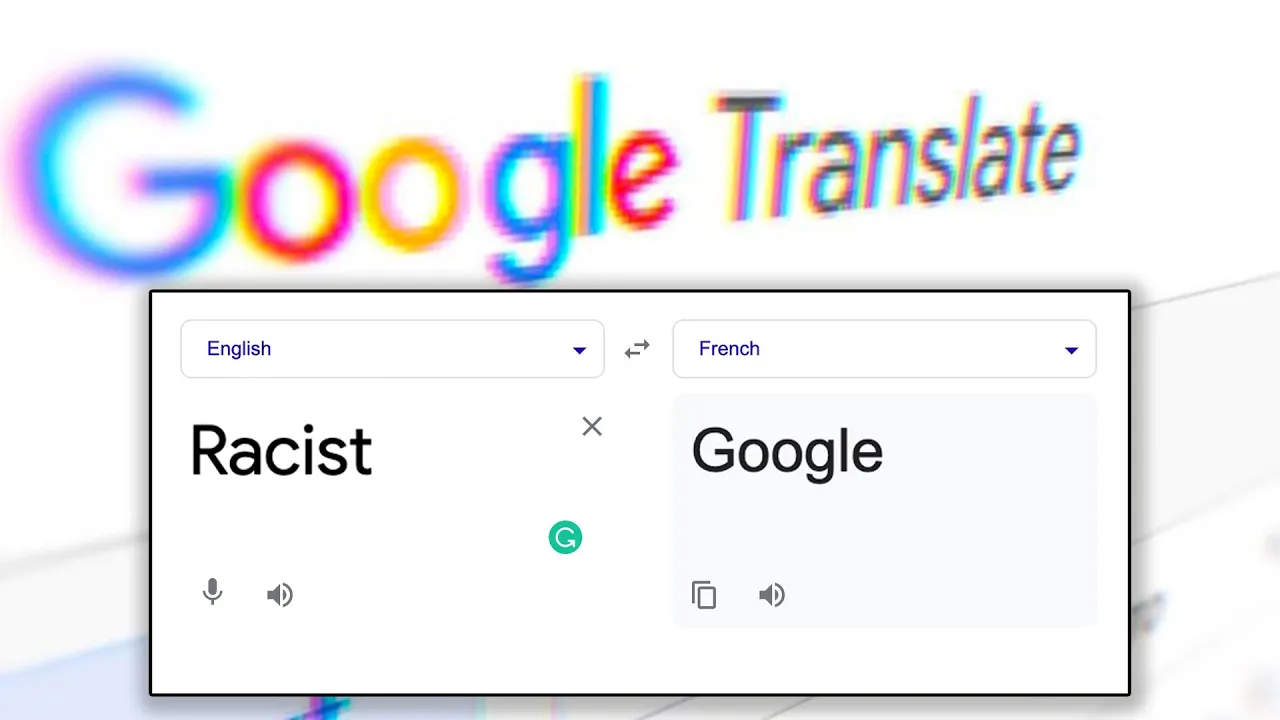Click the grey translation output panel
The image size is (1280, 720).
[x=884, y=510]
